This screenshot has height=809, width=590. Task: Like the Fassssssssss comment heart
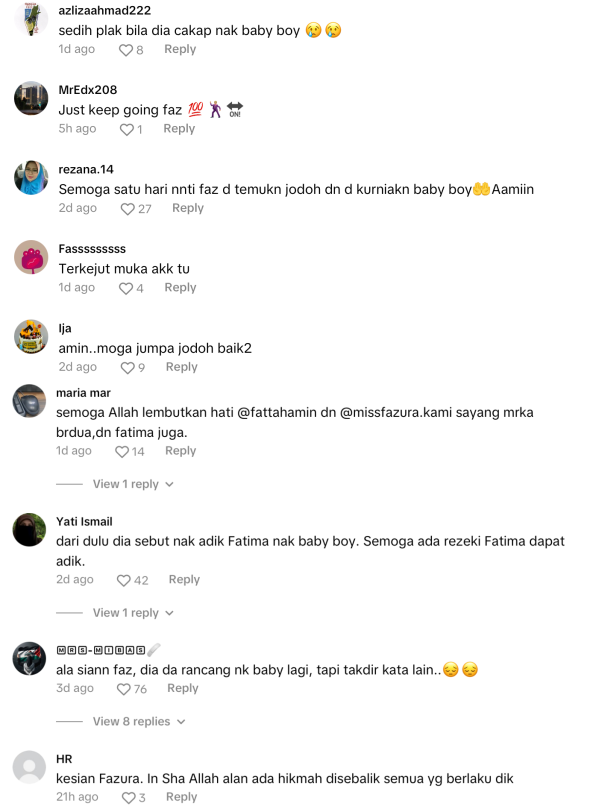[126, 288]
